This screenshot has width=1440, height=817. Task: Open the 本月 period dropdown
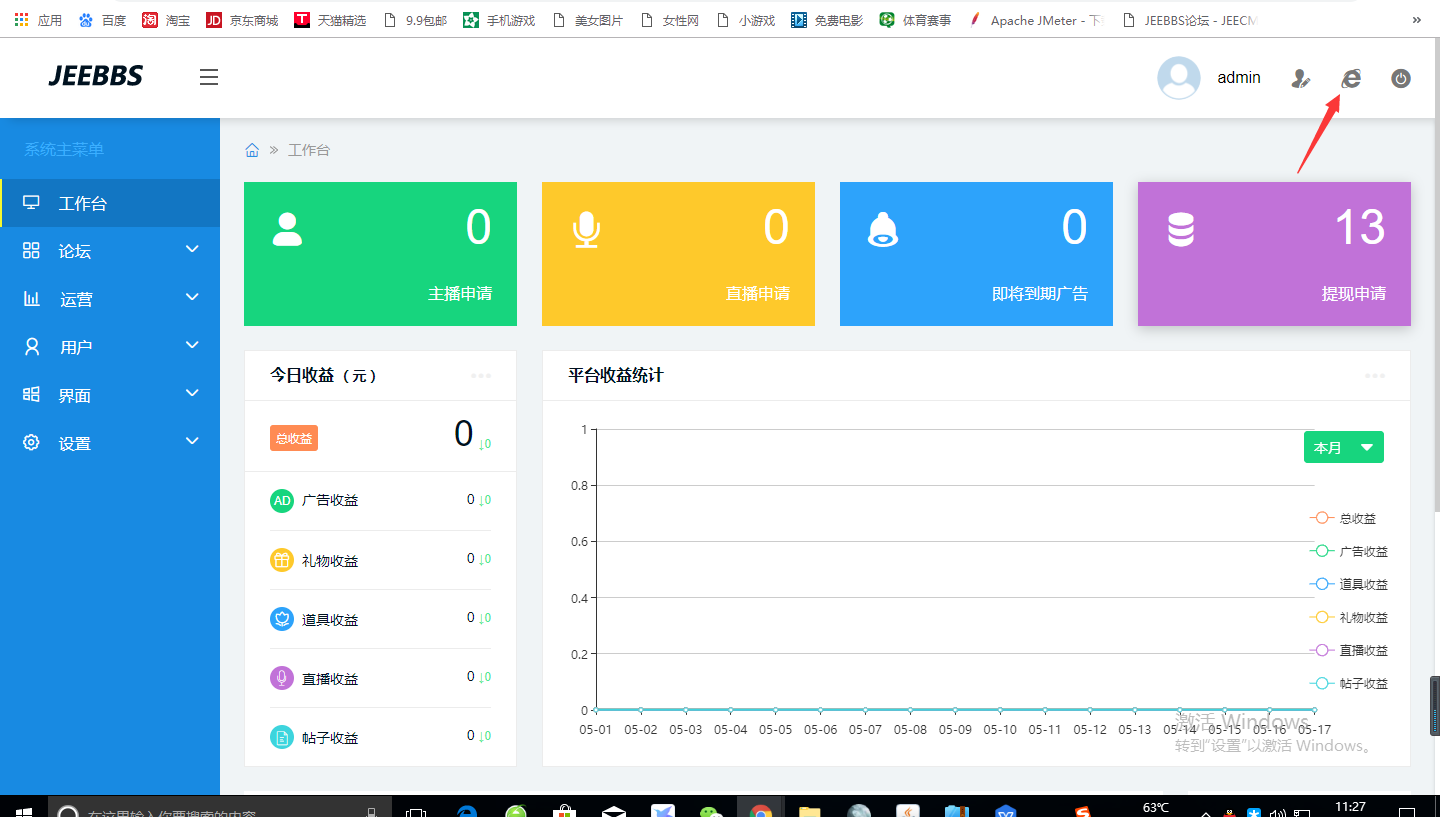point(1343,447)
